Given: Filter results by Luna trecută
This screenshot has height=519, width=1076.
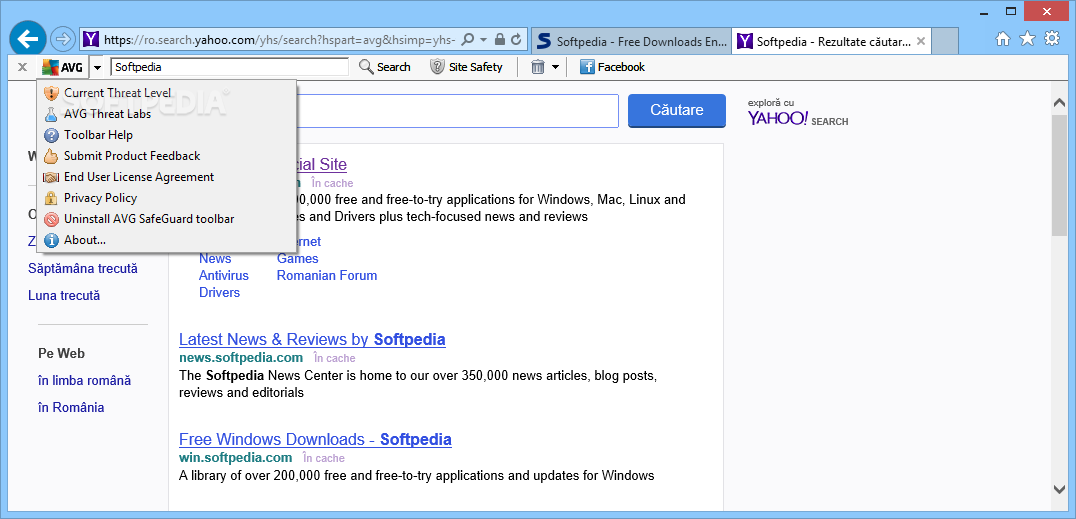Looking at the screenshot, I should (x=64, y=296).
